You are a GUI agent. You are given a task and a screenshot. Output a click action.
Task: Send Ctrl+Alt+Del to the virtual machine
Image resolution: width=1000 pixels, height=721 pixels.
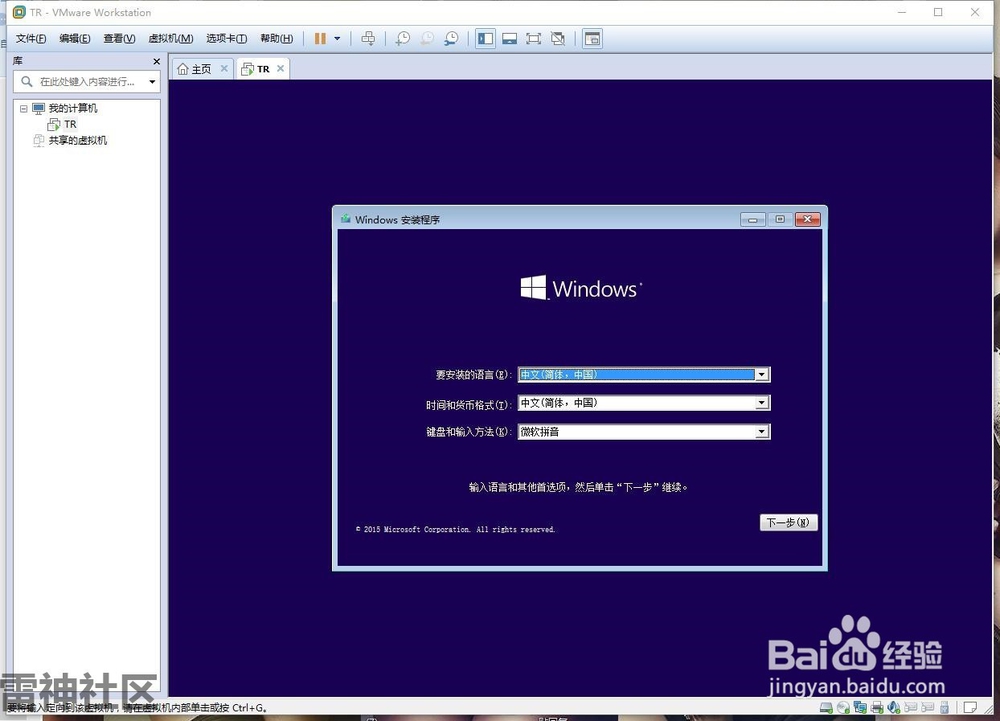point(368,39)
